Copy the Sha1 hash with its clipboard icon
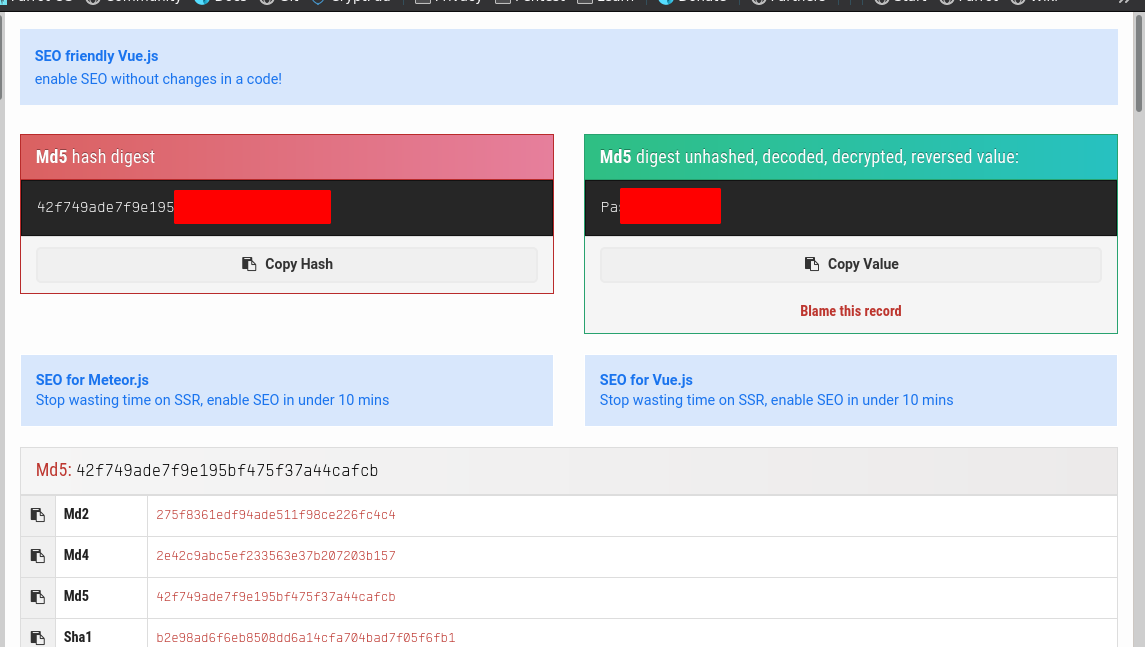The height and width of the screenshot is (647, 1145). [x=38, y=637]
